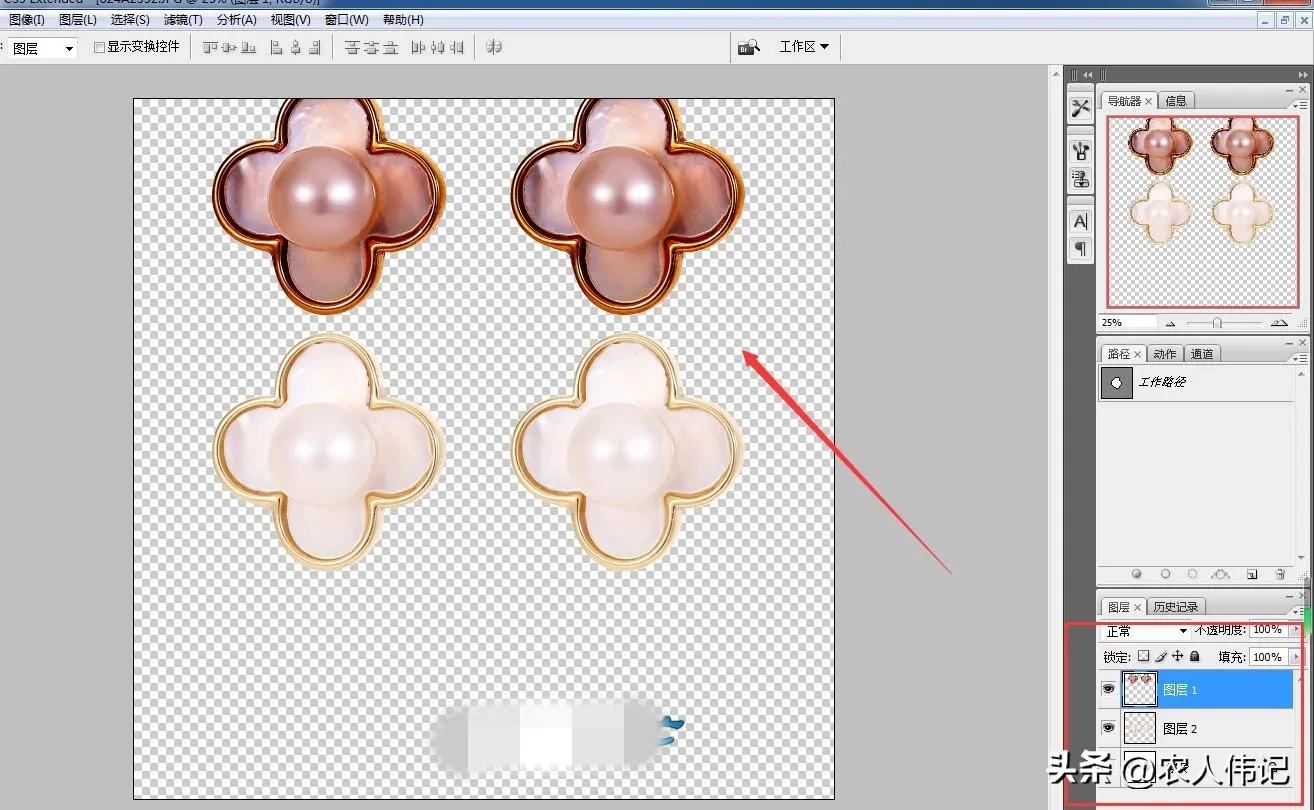Image resolution: width=1314 pixels, height=810 pixels.
Task: Click the 填充 100% value field
Action: coord(1268,657)
